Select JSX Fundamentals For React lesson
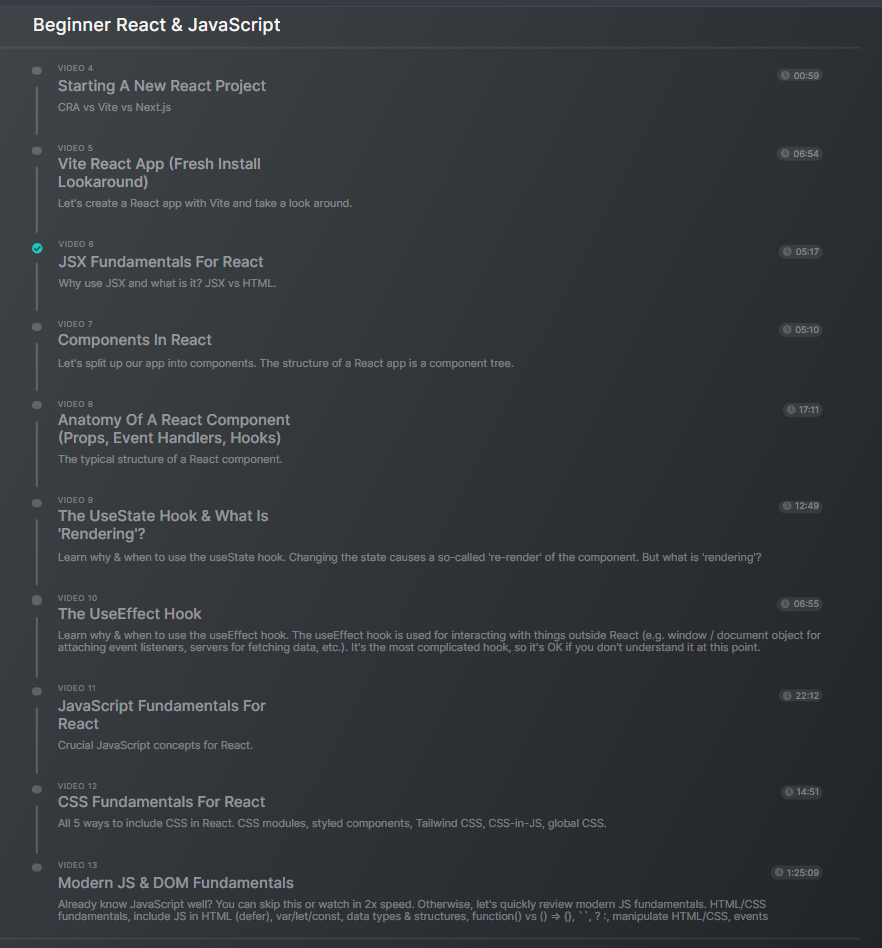The image size is (882, 948). click(x=161, y=262)
